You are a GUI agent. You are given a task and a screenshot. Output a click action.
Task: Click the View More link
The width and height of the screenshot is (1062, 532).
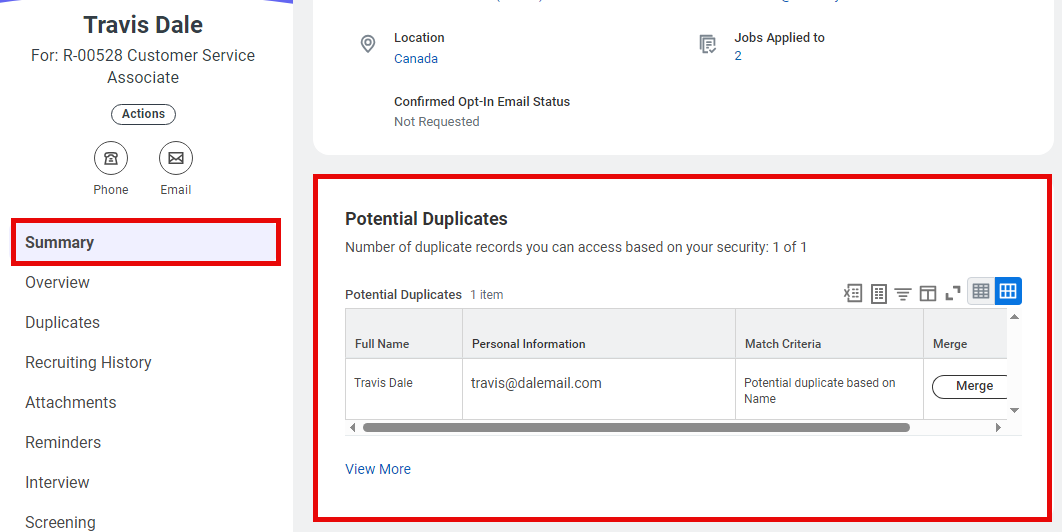click(x=378, y=469)
